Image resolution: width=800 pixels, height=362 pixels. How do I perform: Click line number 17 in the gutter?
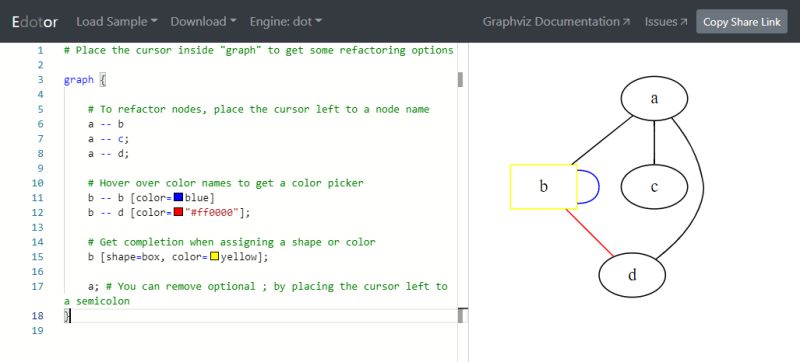[x=37, y=287]
